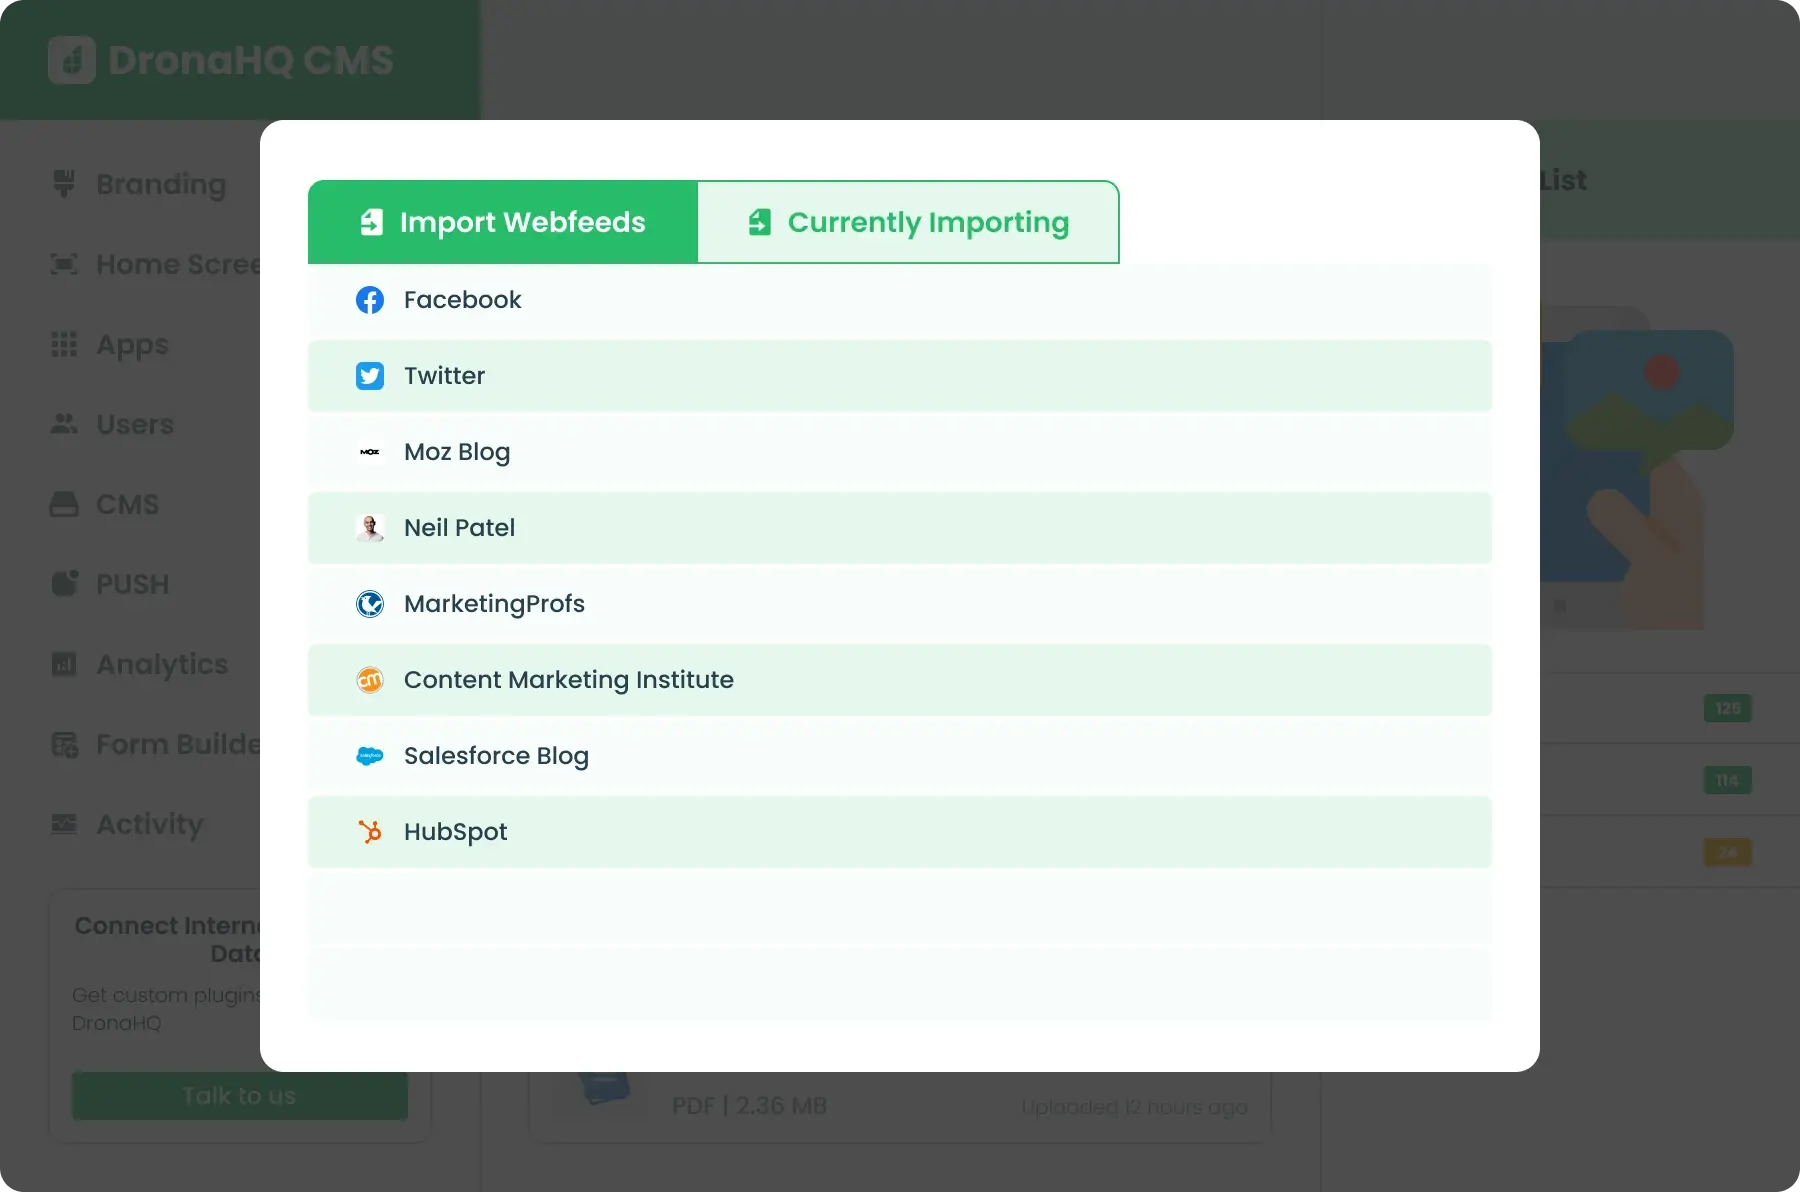The height and width of the screenshot is (1192, 1800).
Task: Click the CMS sidebar icon
Action: click(x=64, y=504)
